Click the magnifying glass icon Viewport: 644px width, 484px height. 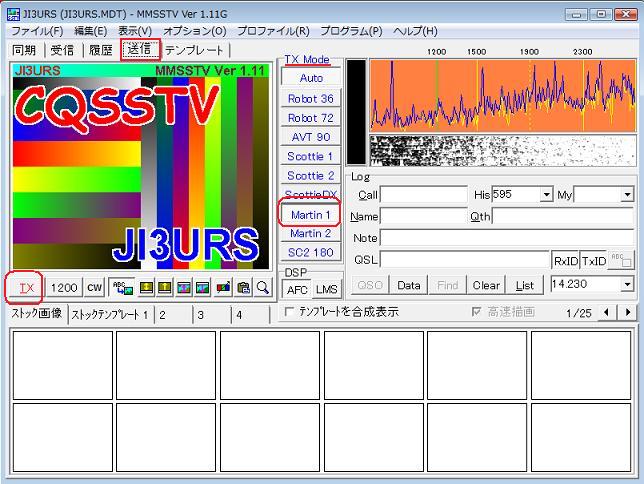point(262,288)
